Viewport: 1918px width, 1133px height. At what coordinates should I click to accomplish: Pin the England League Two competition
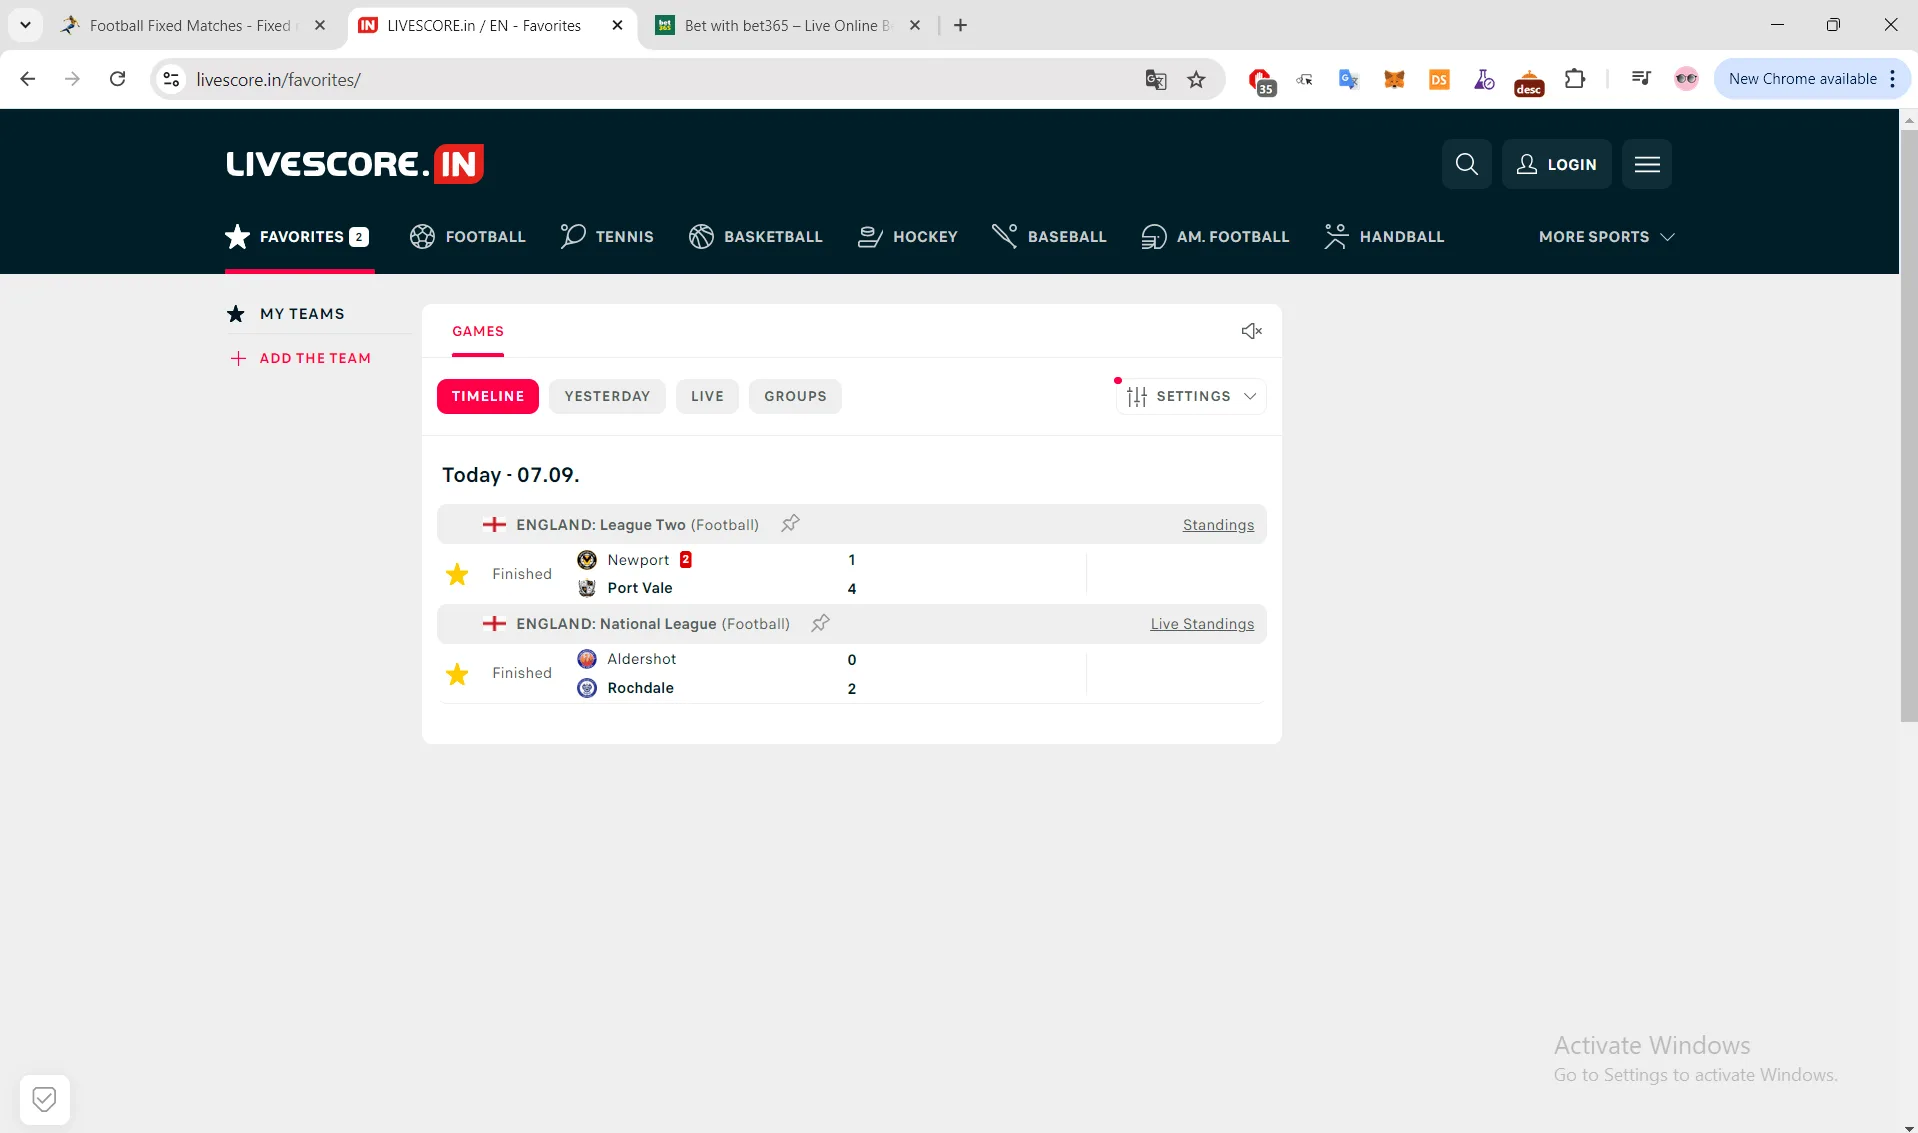pyautogui.click(x=790, y=524)
